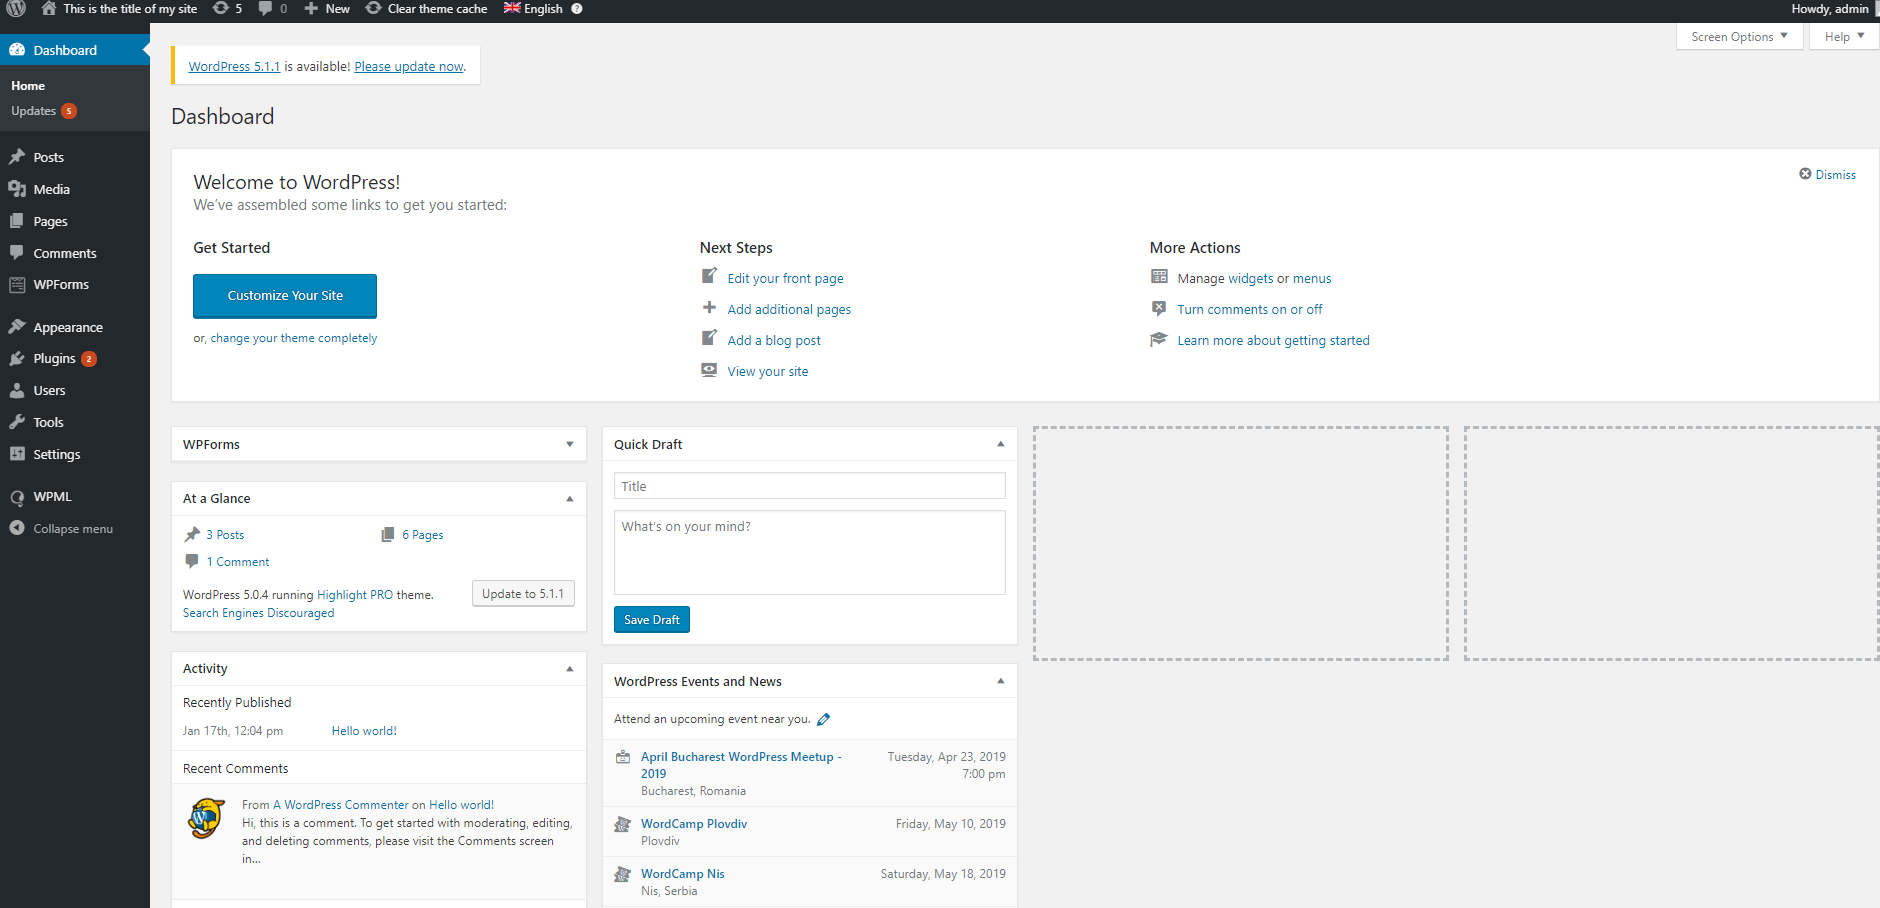The height and width of the screenshot is (908, 1880).
Task: Click the Please update now link
Action: pyautogui.click(x=409, y=67)
